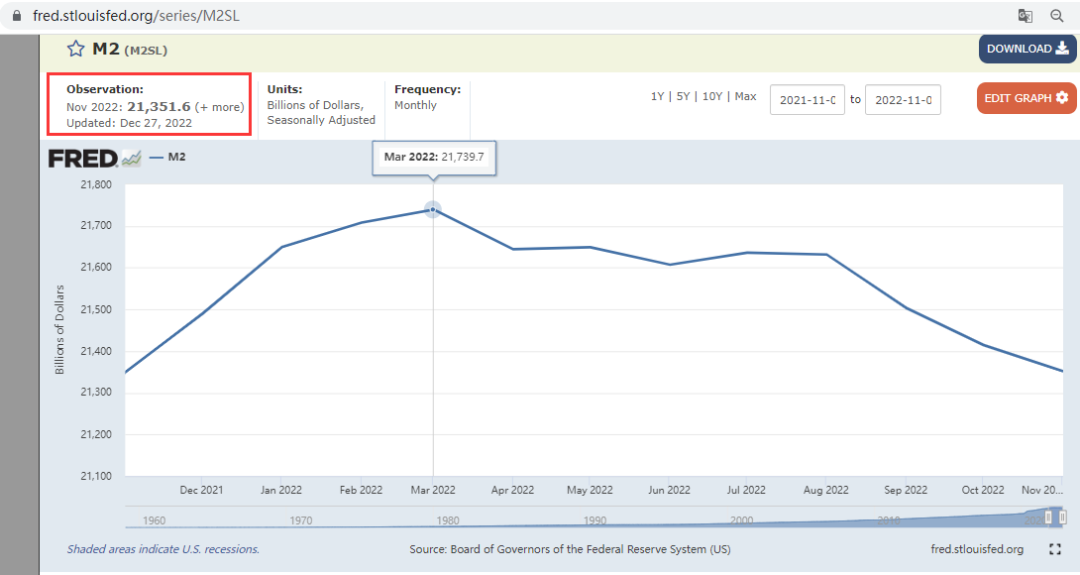Open EDIT GRAPH settings
The height and width of the screenshot is (575, 1080).
1026,98
